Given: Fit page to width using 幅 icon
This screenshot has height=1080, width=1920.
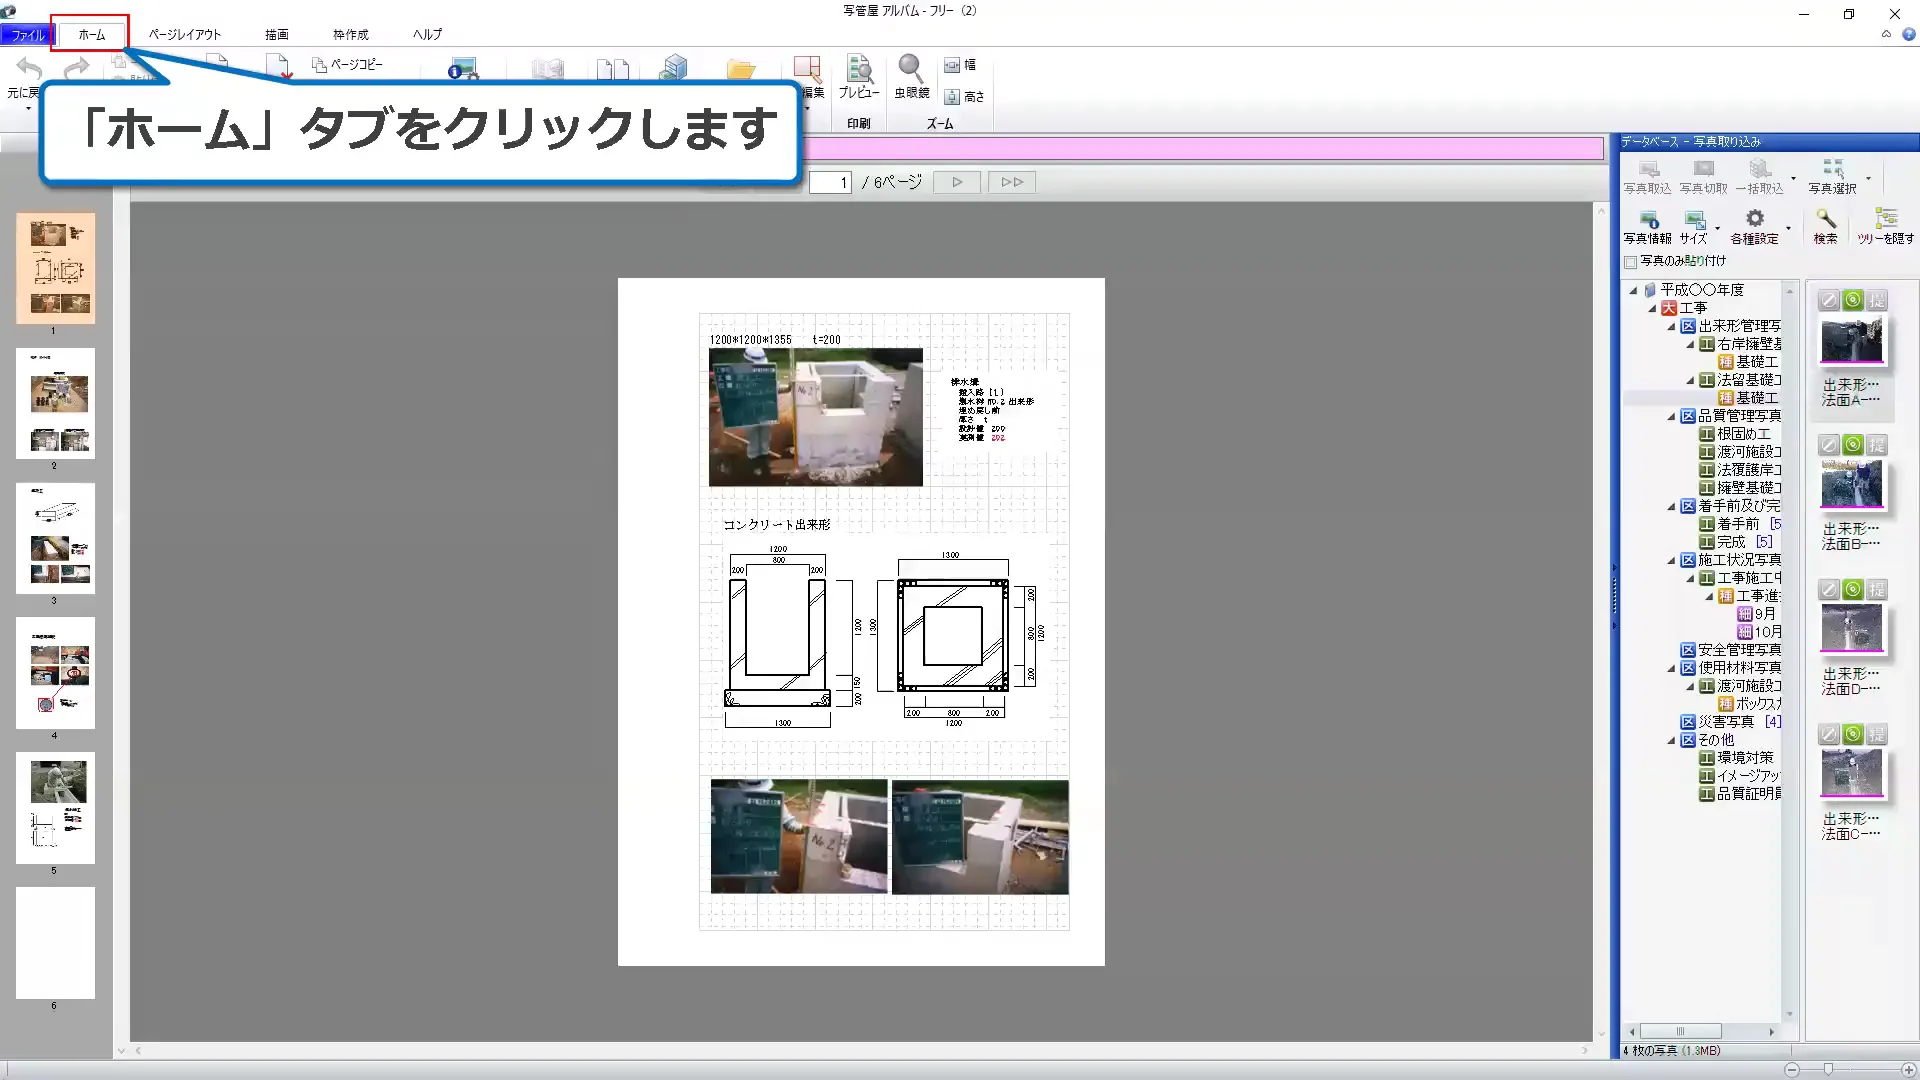Looking at the screenshot, I should (x=960, y=64).
